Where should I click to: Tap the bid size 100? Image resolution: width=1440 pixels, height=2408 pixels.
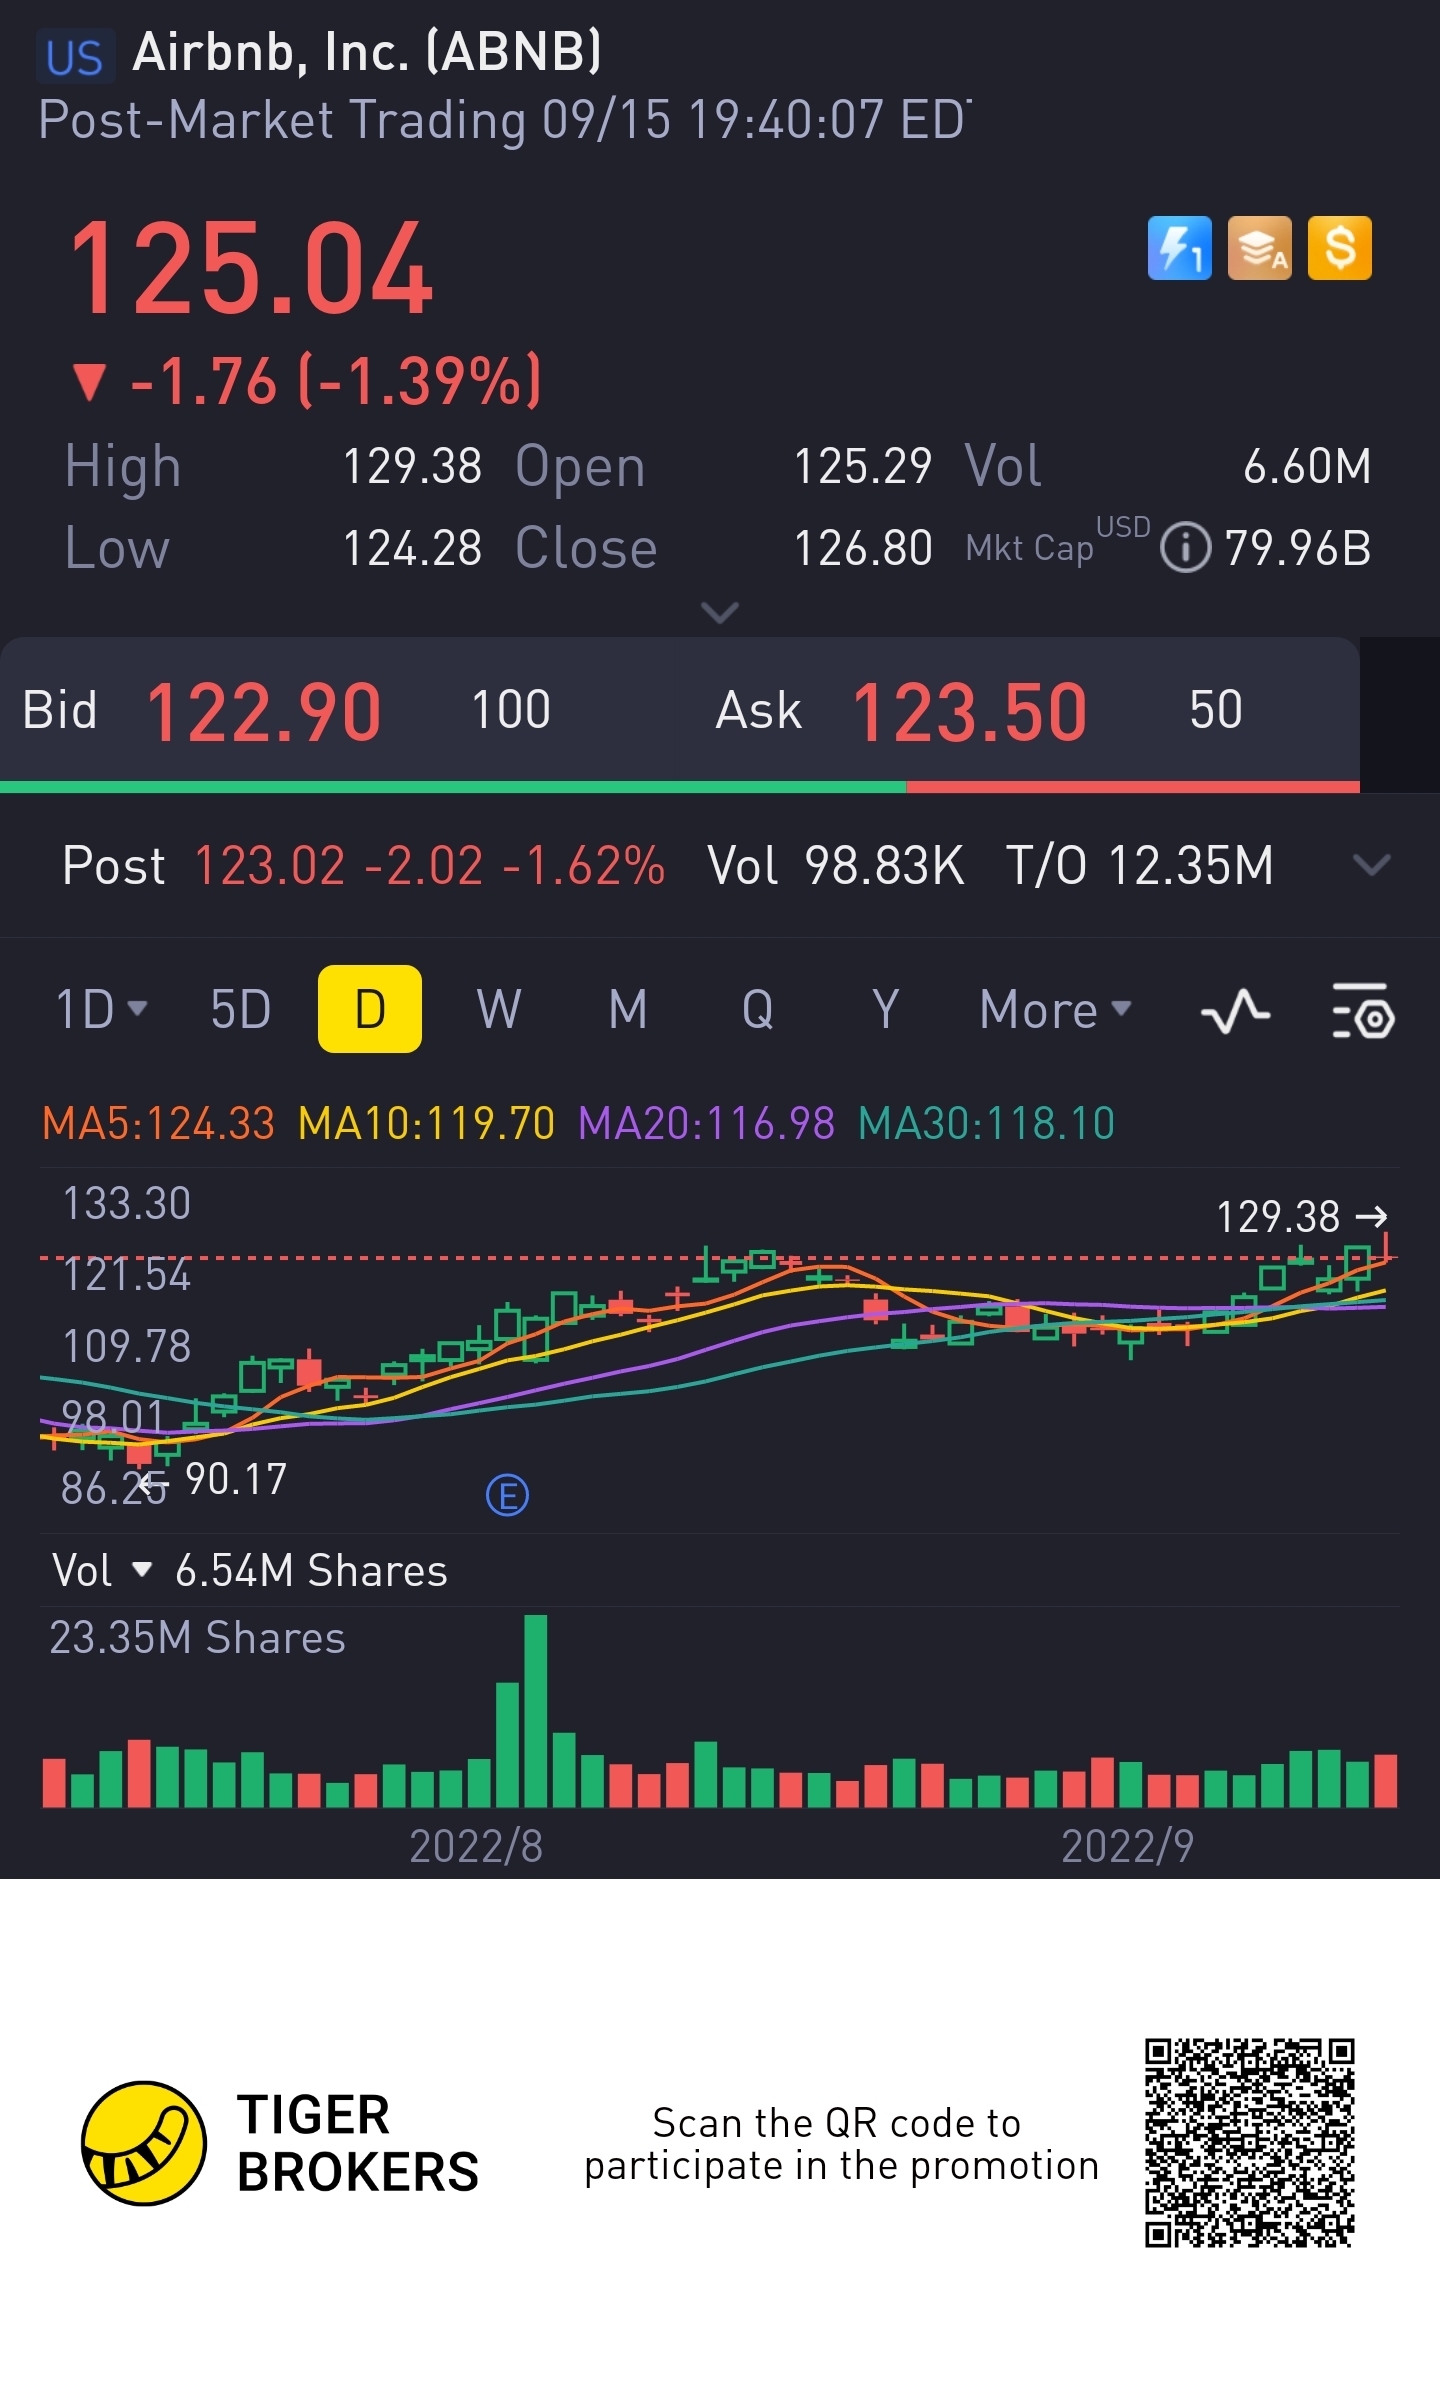tap(511, 710)
